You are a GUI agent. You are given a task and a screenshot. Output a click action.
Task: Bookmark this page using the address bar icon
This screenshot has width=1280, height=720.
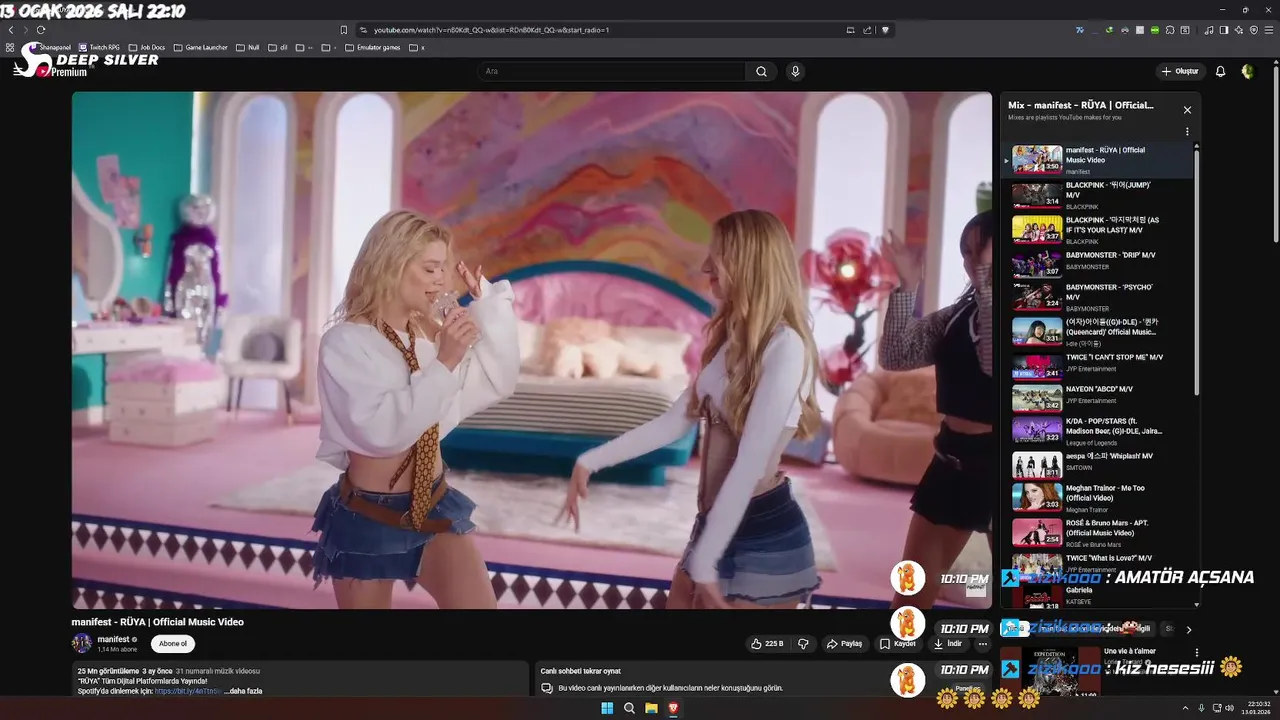click(344, 30)
